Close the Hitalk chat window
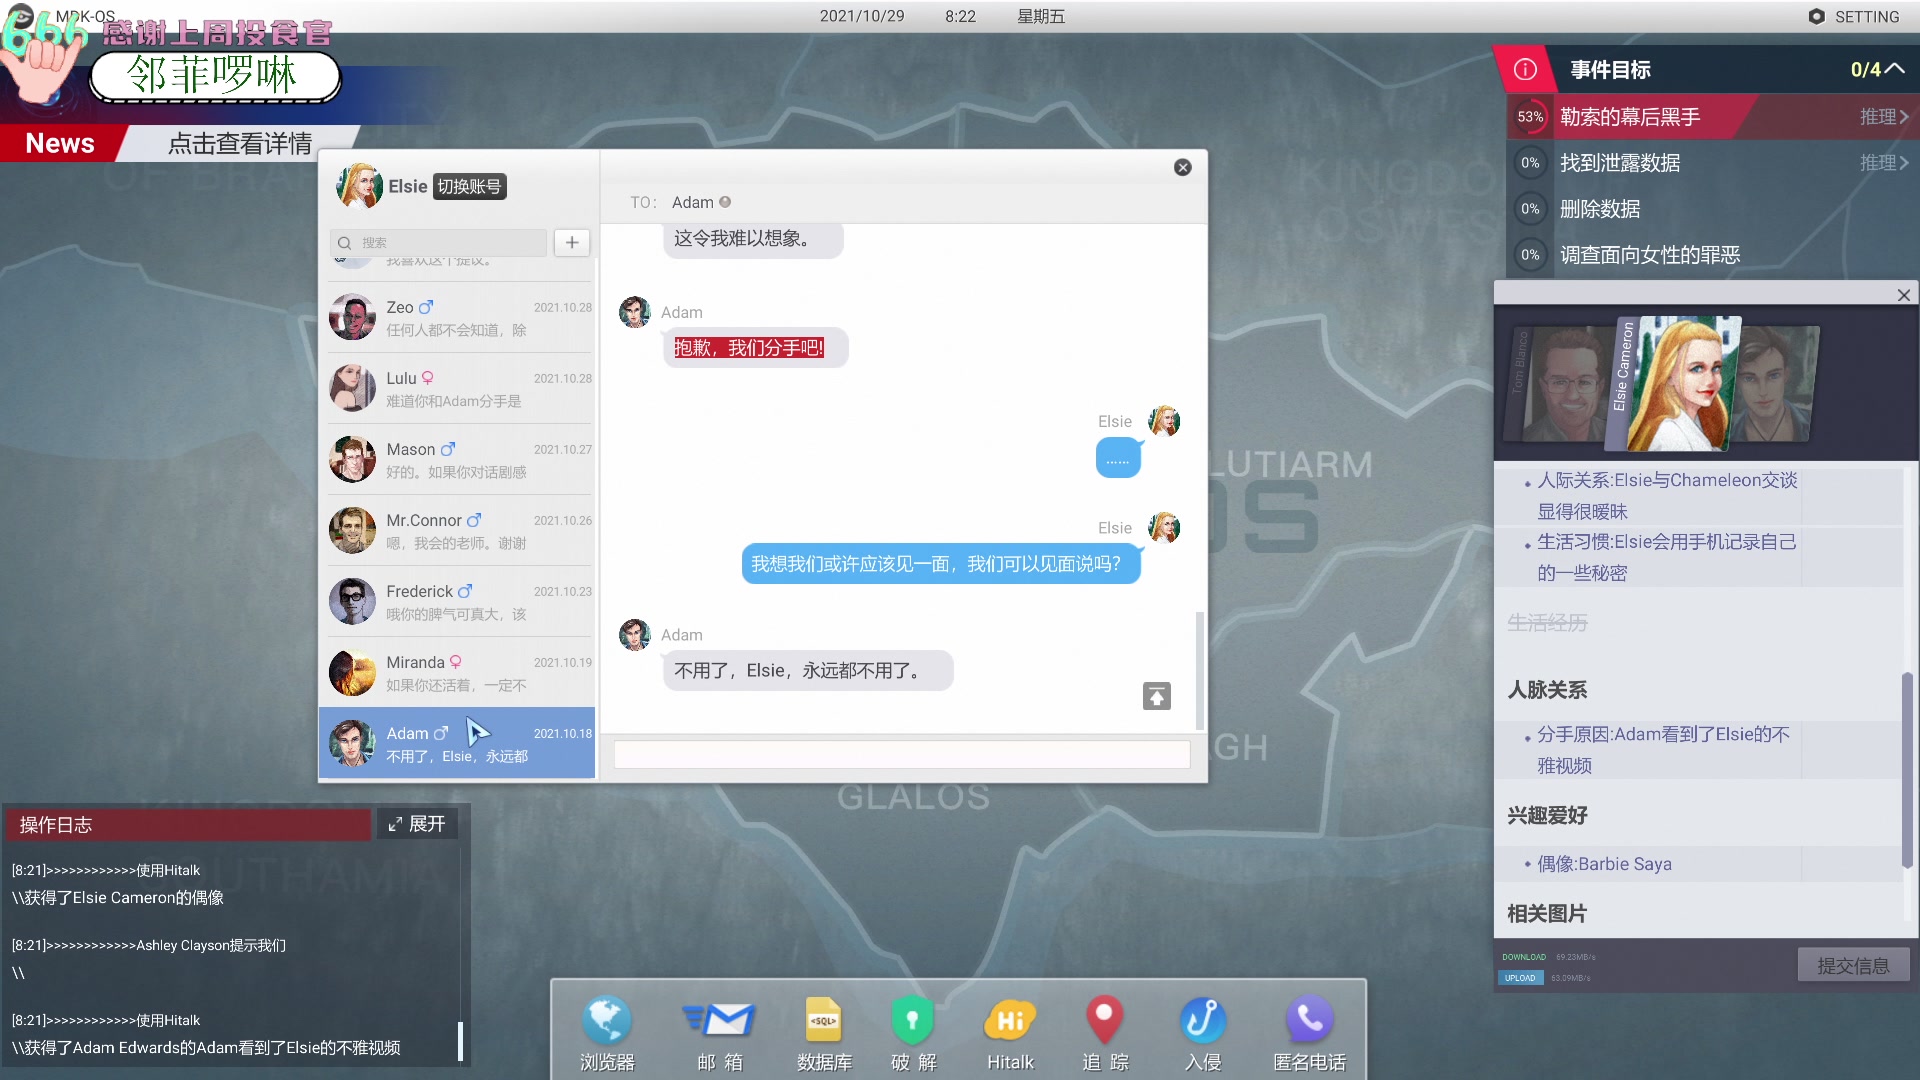 (1183, 167)
